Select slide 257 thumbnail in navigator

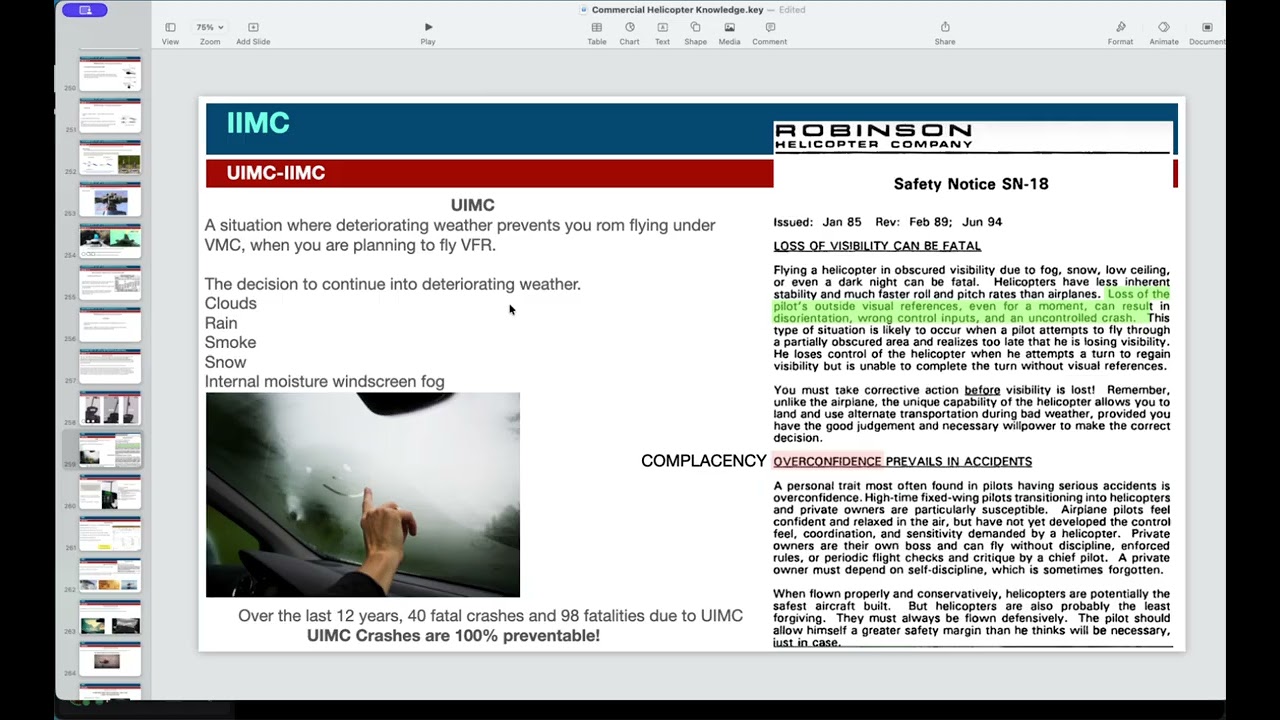point(110,367)
